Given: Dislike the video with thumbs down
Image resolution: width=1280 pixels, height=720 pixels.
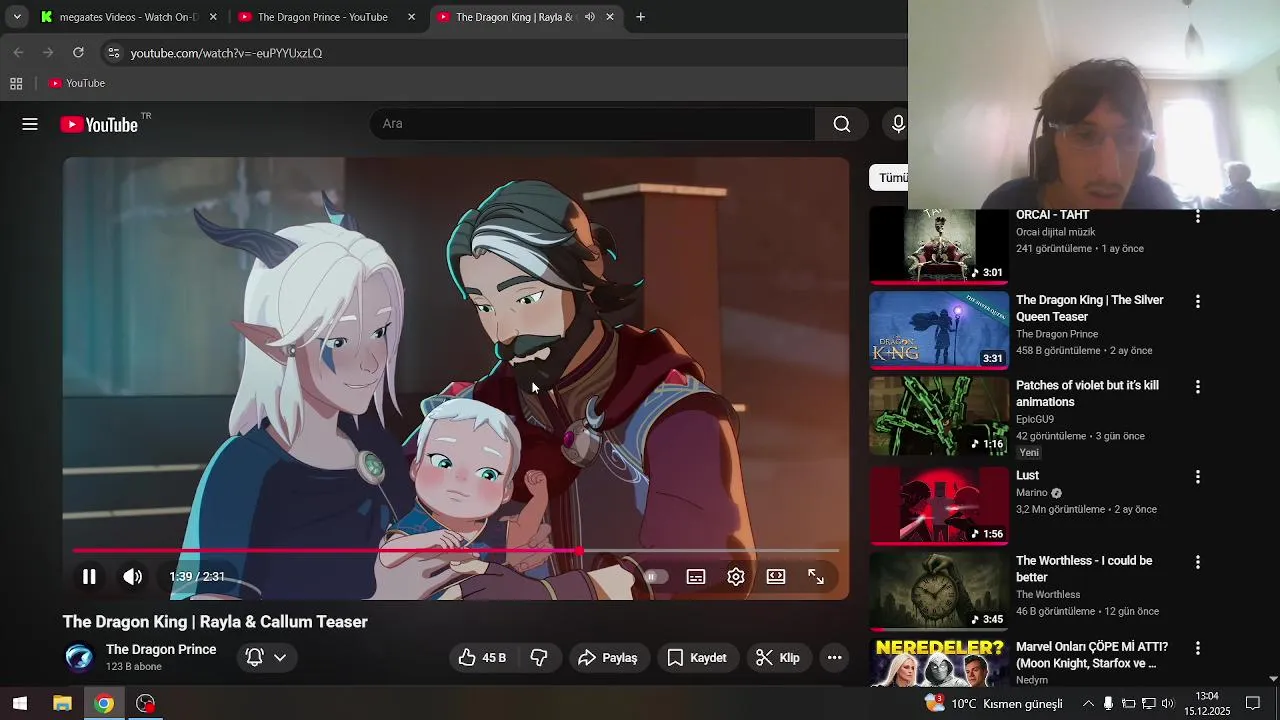Looking at the screenshot, I should pyautogui.click(x=539, y=658).
